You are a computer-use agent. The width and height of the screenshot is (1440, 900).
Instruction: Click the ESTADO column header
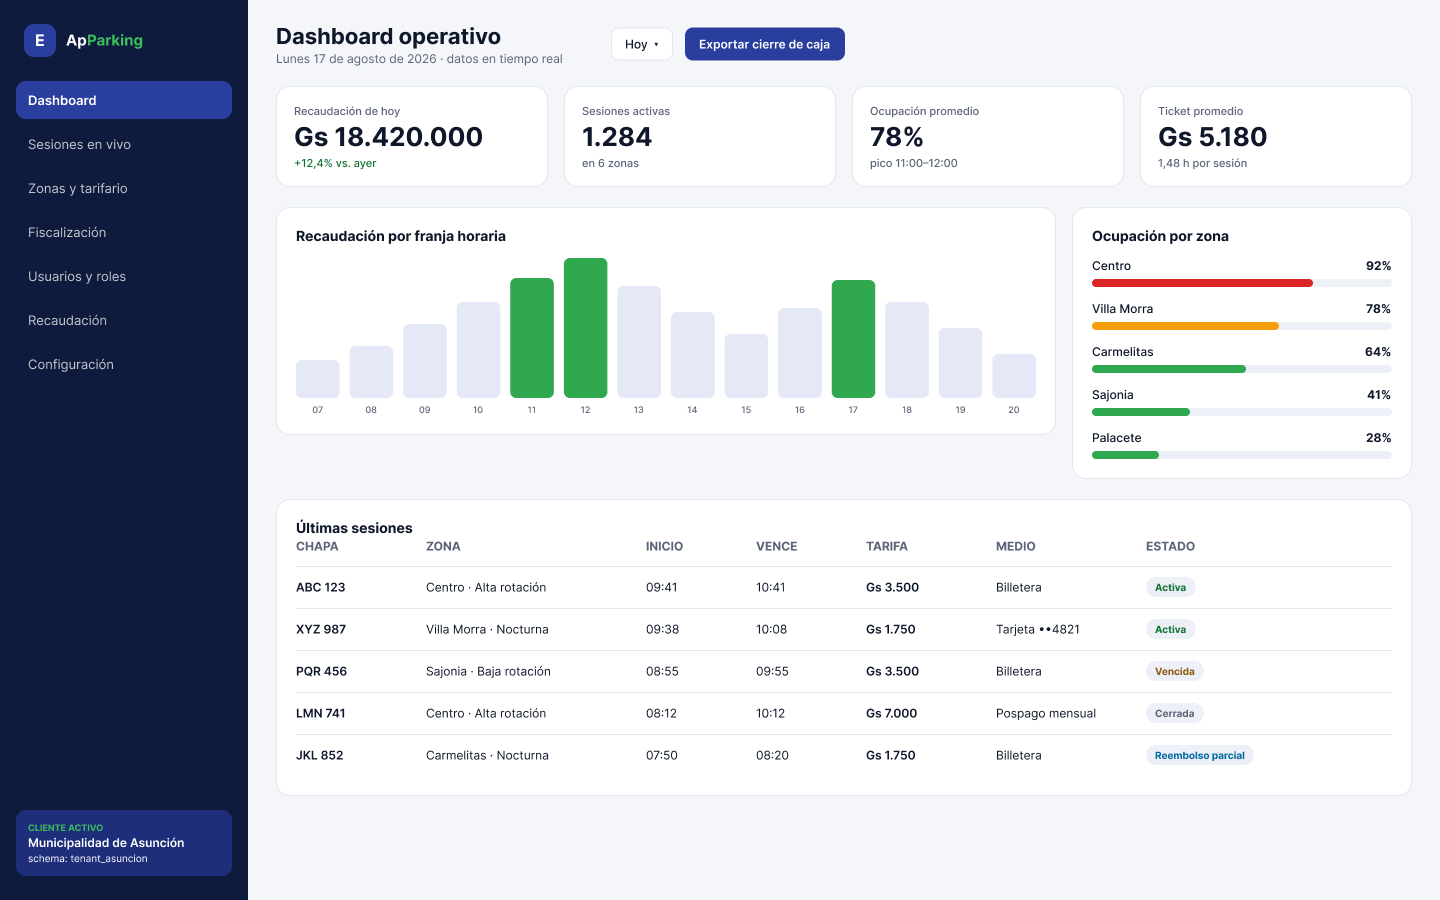1171,547
